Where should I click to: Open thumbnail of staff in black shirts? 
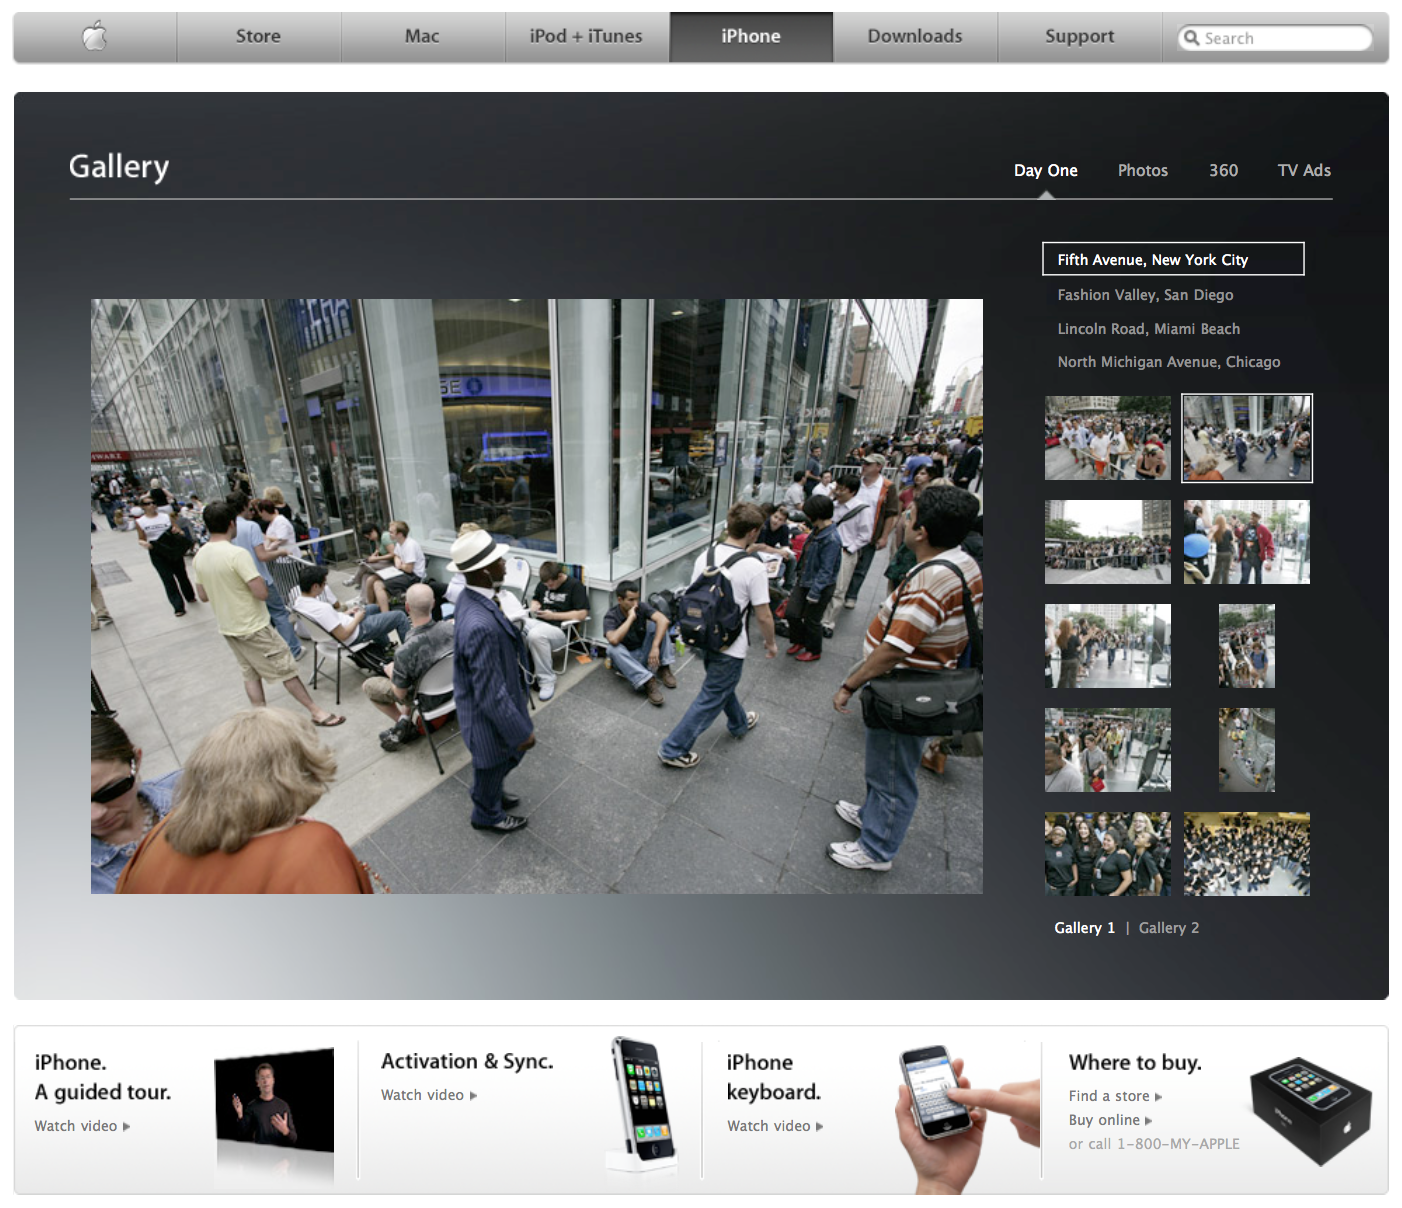point(1107,854)
